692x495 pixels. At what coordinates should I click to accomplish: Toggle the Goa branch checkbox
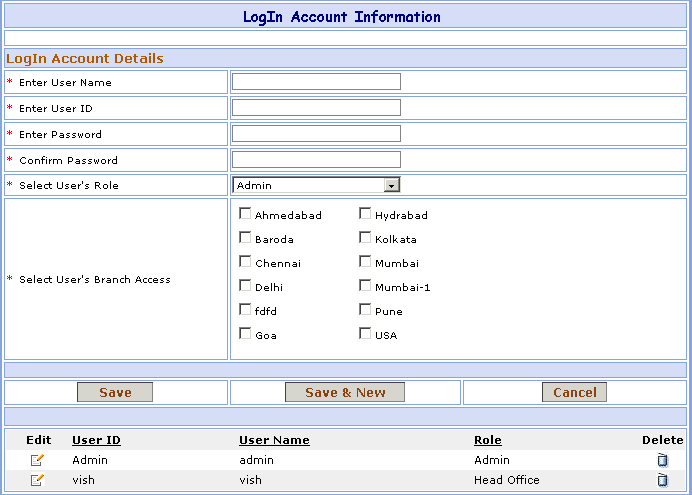(x=245, y=334)
